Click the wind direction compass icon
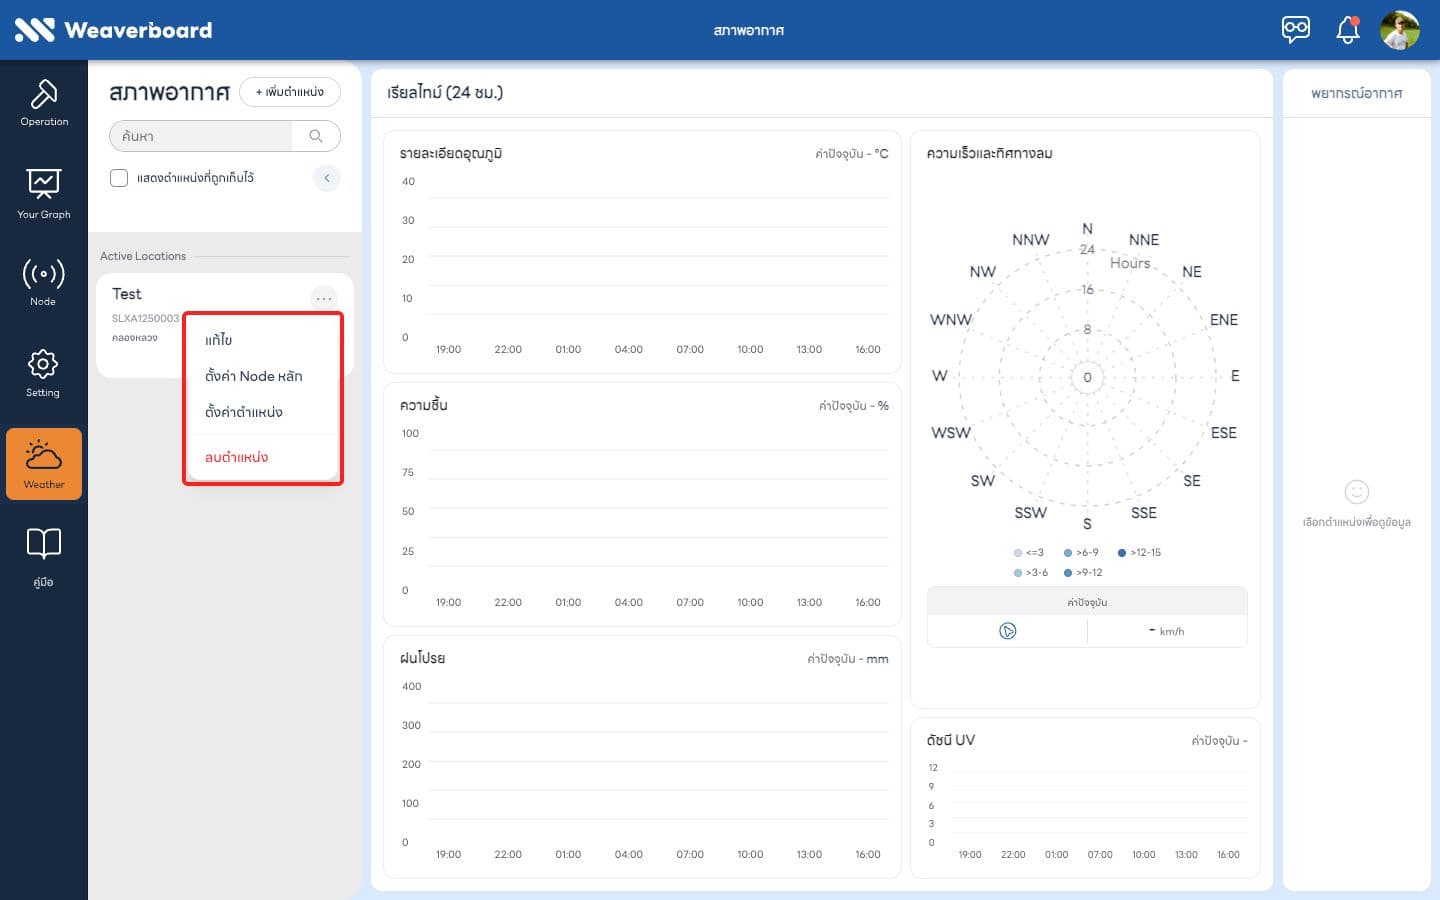This screenshot has width=1440, height=900. (x=1007, y=631)
